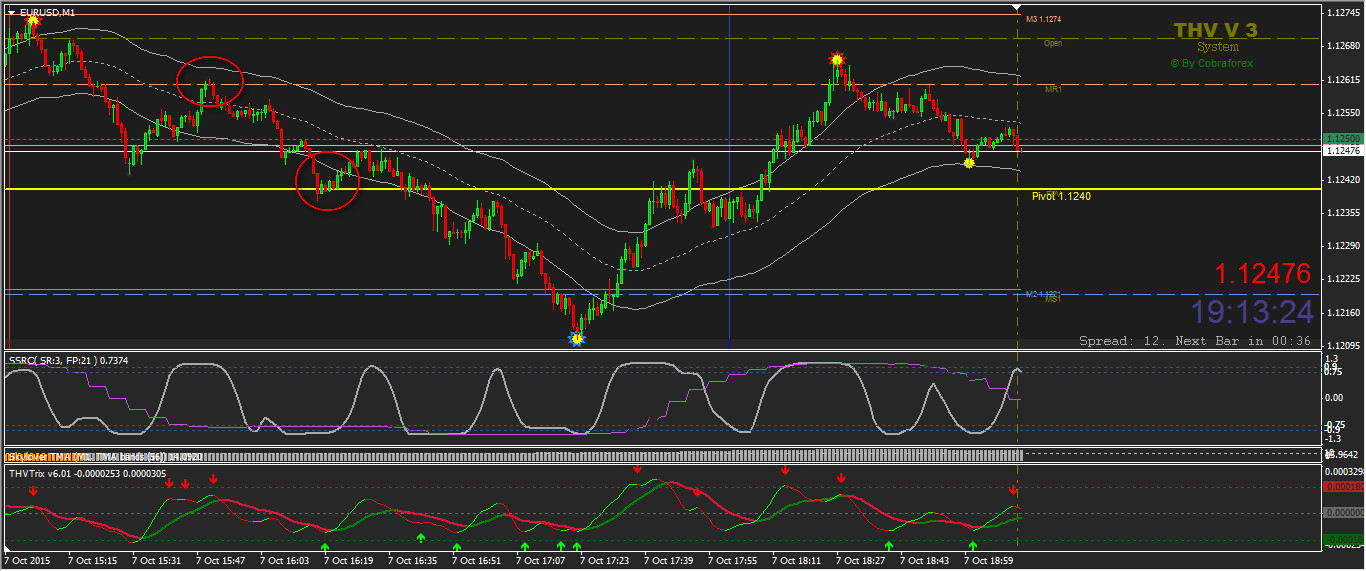Image resolution: width=1366 pixels, height=571 pixels.
Task: Click the large 19:13:24 clock display
Action: (1252, 312)
